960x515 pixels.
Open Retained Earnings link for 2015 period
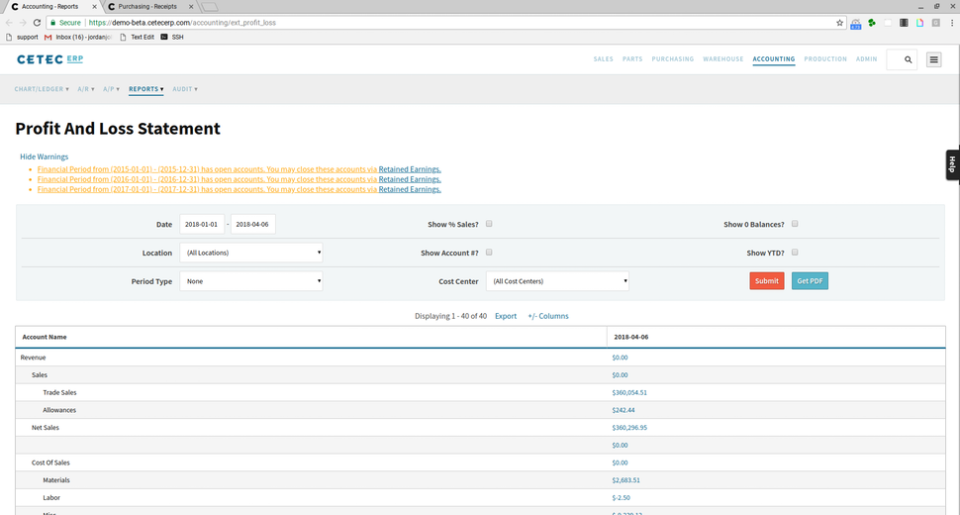coord(410,170)
